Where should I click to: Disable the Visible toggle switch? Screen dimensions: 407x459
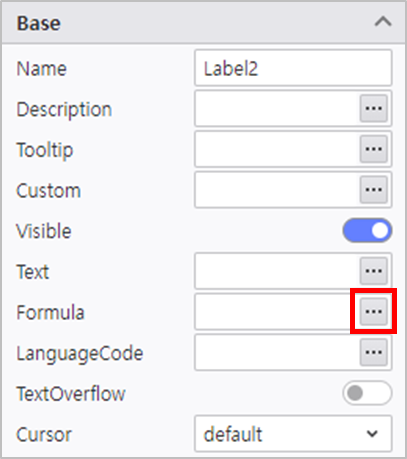click(367, 230)
